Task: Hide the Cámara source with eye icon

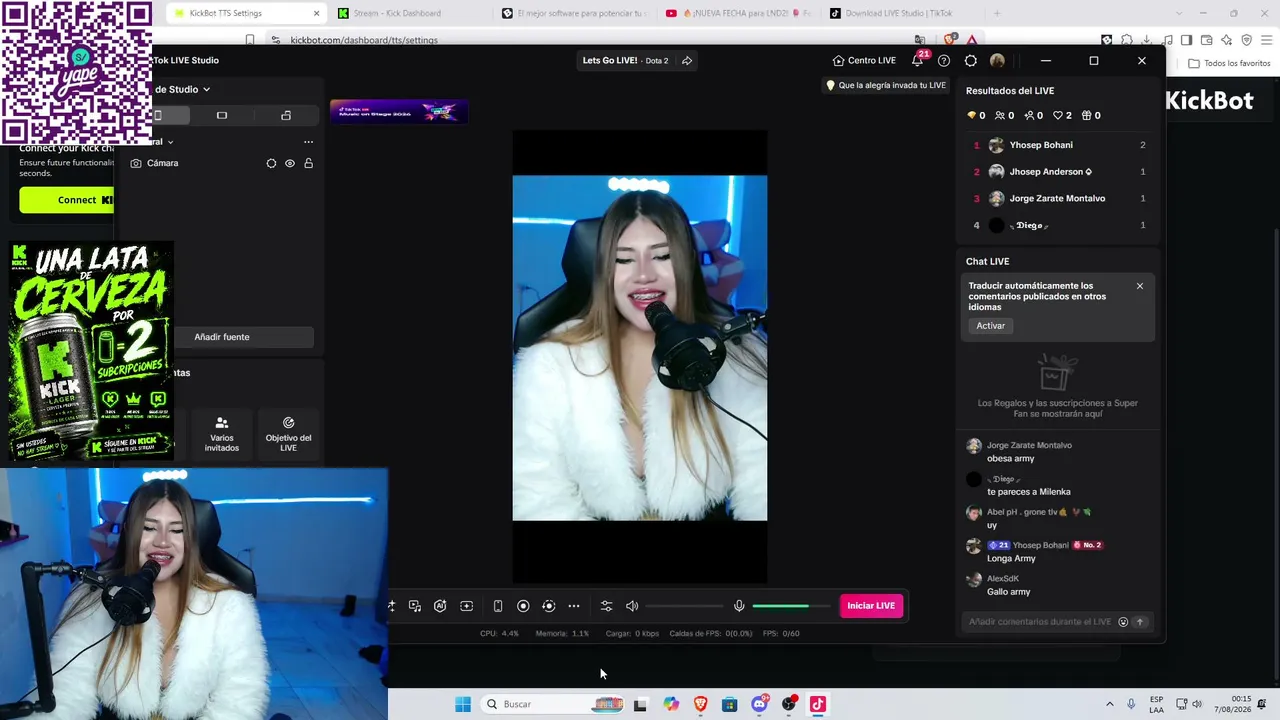Action: coord(290,163)
